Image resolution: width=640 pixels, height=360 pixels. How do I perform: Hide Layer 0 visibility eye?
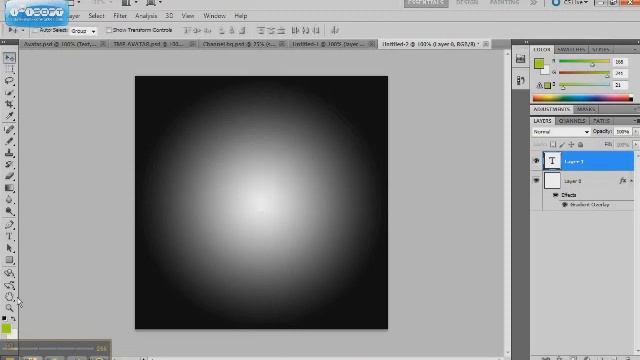point(536,180)
